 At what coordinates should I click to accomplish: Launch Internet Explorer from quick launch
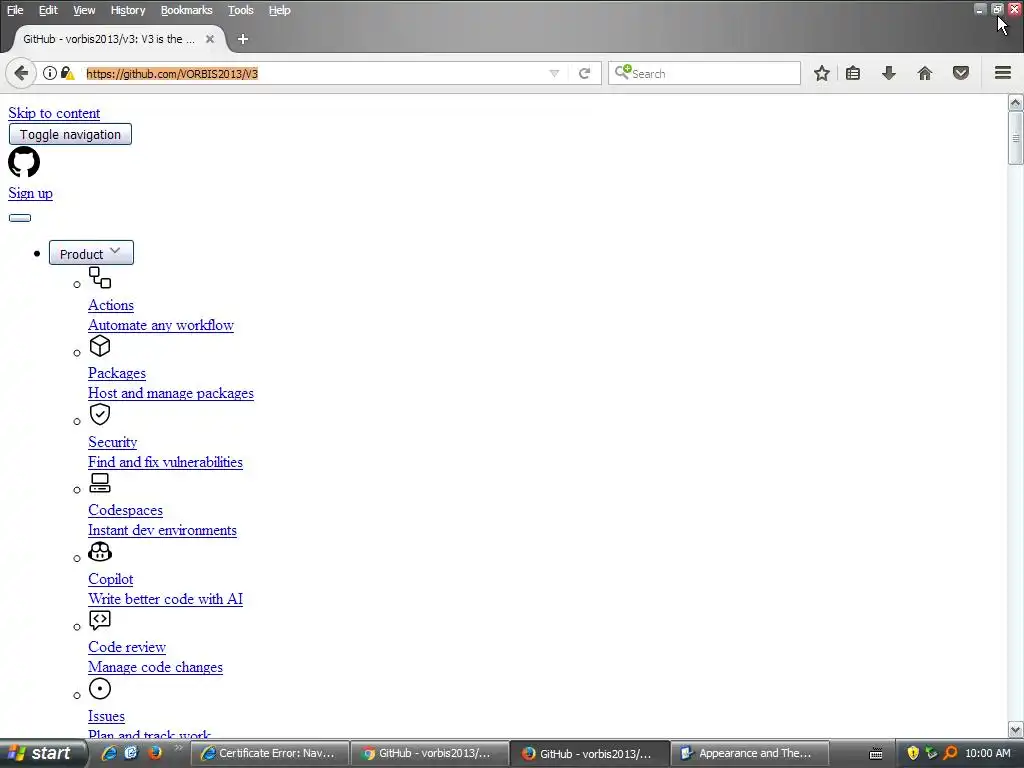(x=108, y=753)
